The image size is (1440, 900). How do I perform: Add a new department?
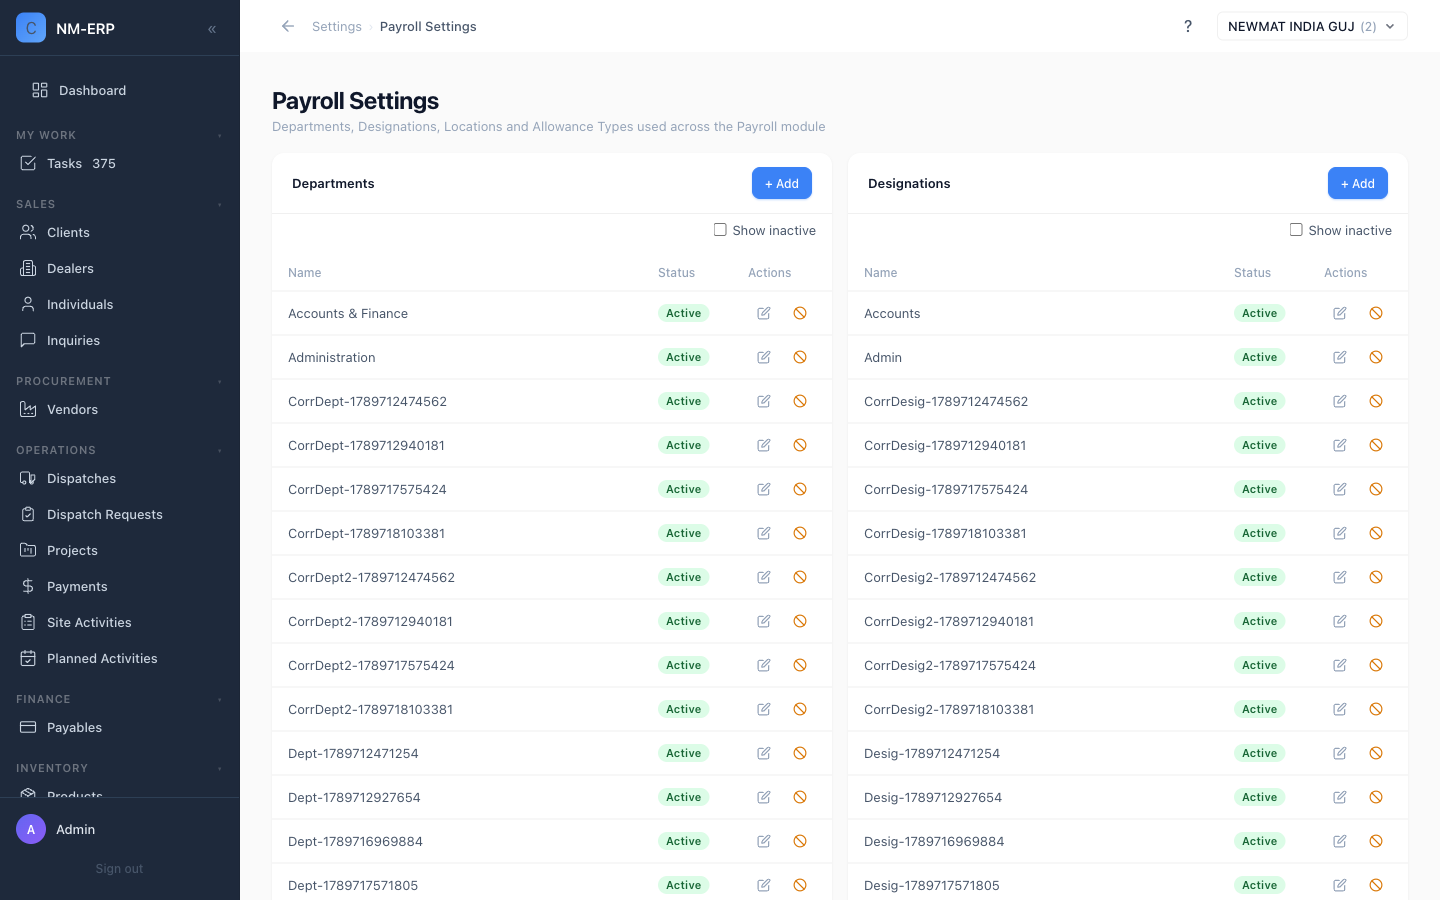coord(782,183)
